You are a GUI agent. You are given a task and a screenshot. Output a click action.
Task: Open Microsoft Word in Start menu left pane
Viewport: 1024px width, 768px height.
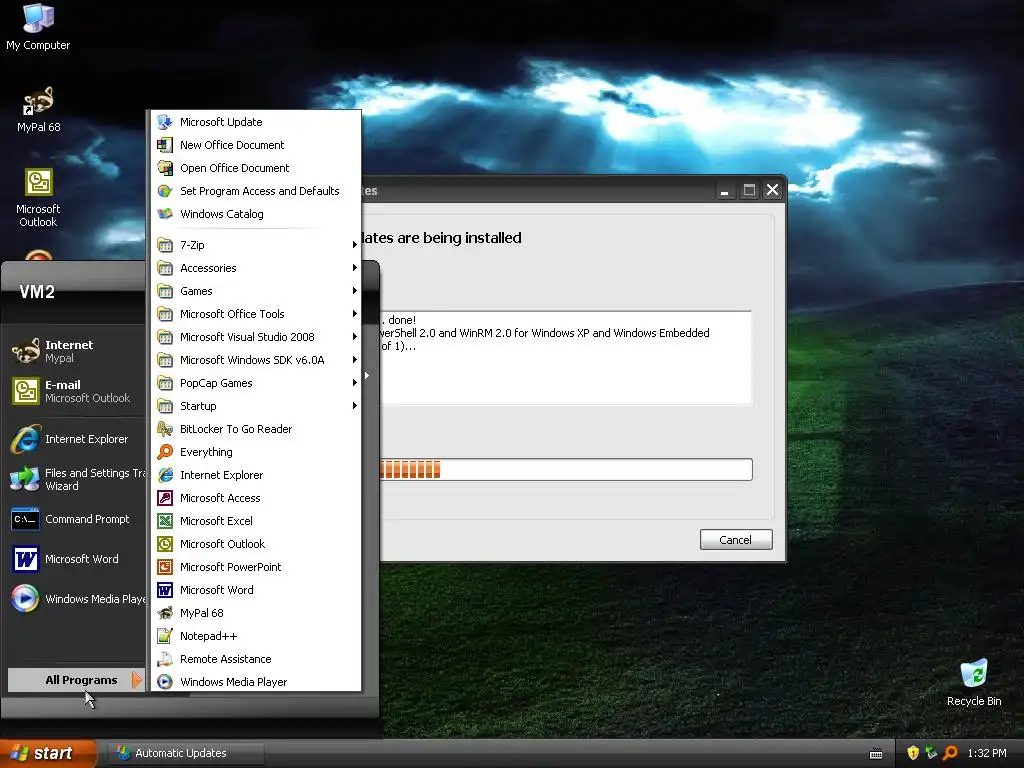(74, 559)
